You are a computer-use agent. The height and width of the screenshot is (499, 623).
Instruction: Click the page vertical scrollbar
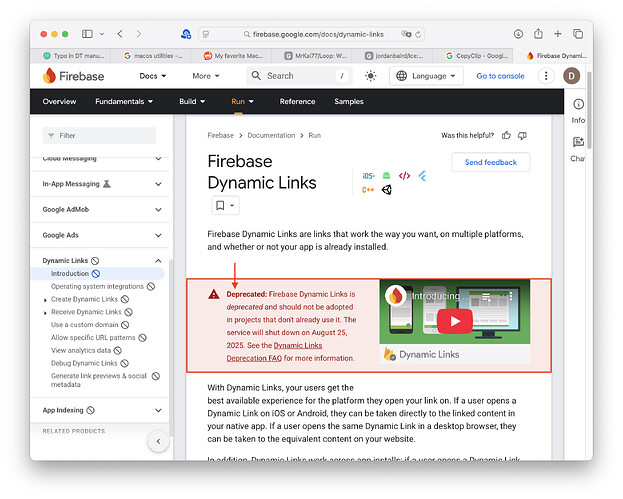click(x=589, y=110)
